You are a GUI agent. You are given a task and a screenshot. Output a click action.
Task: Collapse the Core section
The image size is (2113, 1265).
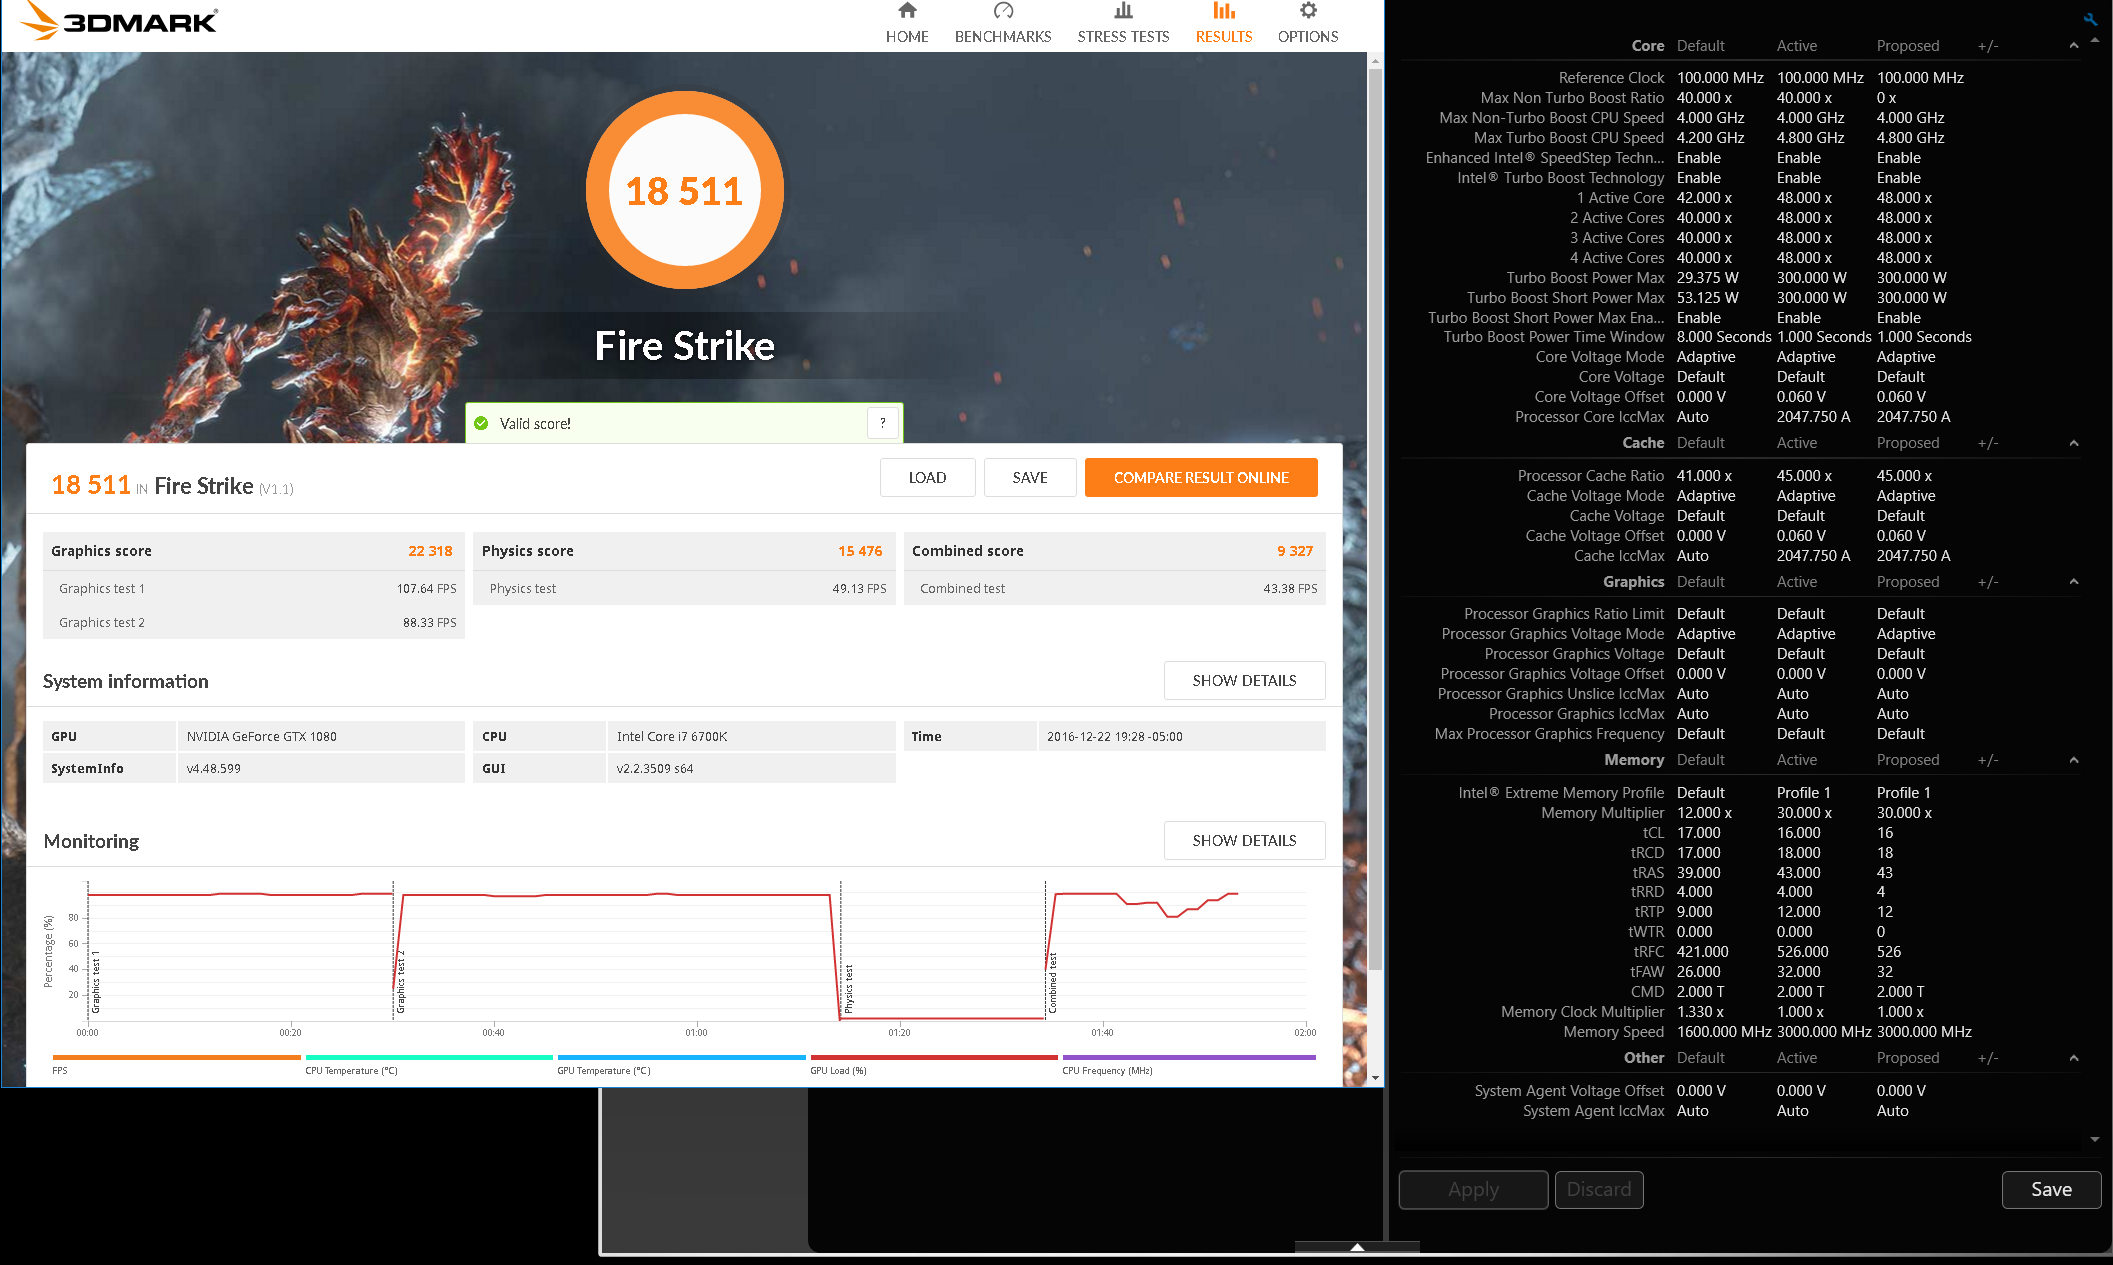(2074, 46)
